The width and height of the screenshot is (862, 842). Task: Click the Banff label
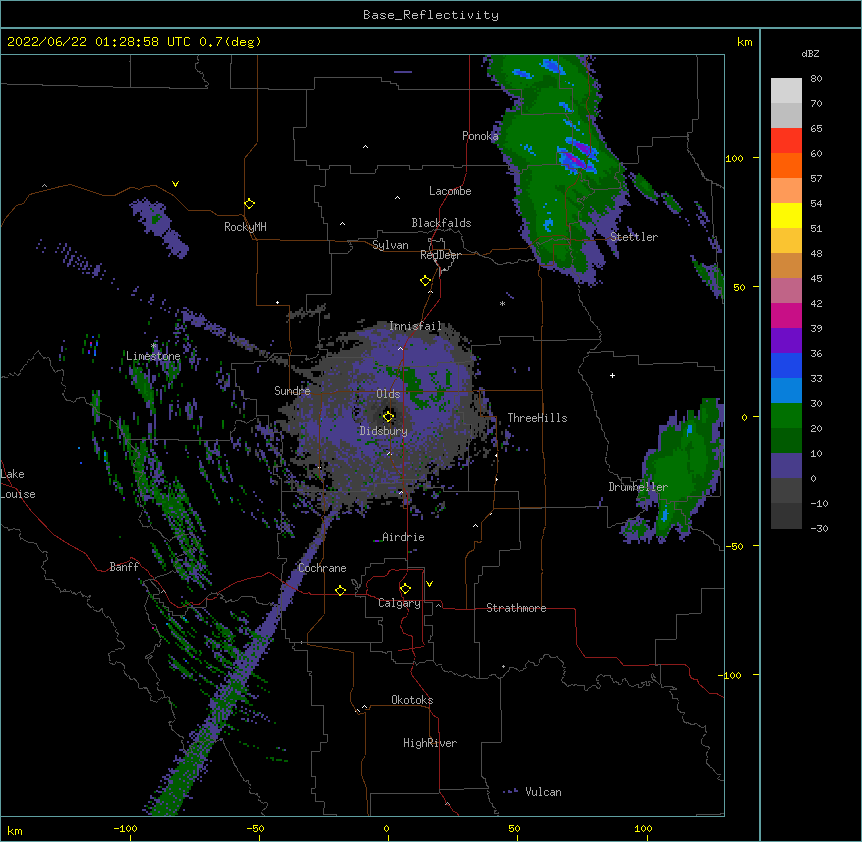[124, 567]
